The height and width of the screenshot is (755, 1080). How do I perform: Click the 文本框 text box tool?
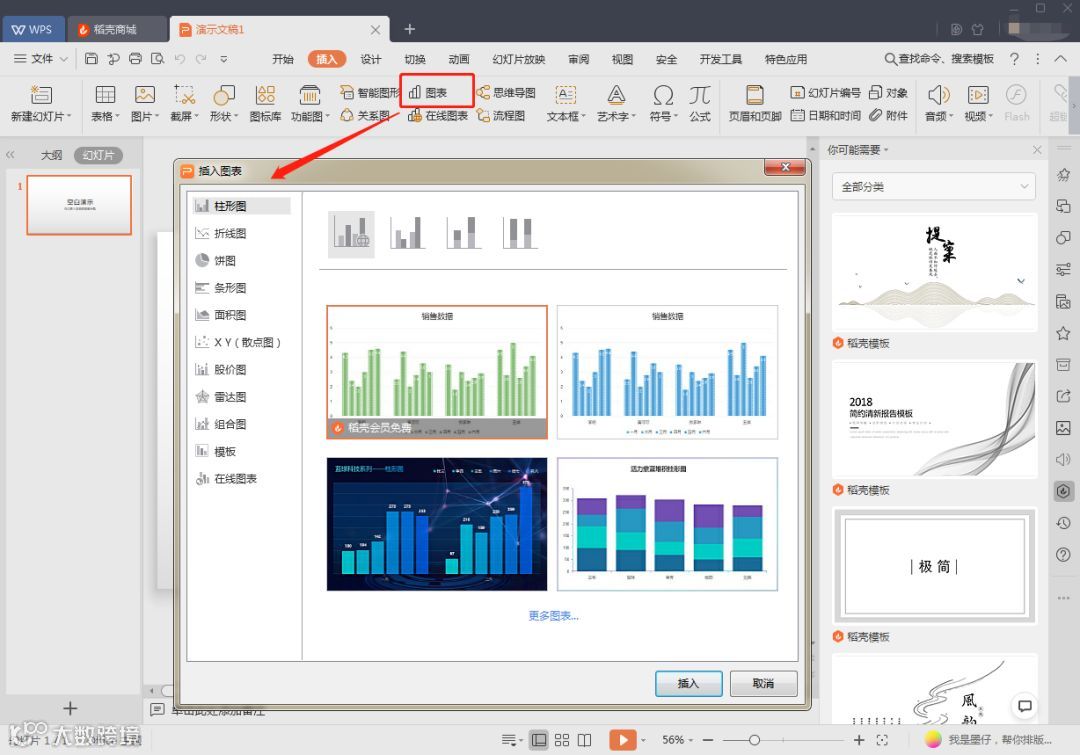click(x=565, y=103)
